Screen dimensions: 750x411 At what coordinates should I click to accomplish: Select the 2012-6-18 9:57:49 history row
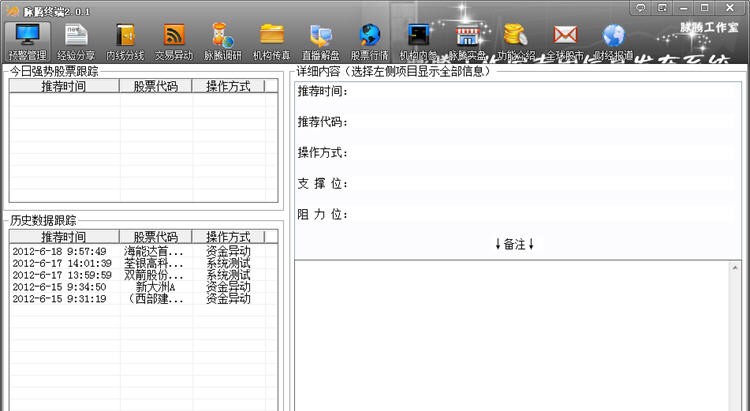click(59, 251)
